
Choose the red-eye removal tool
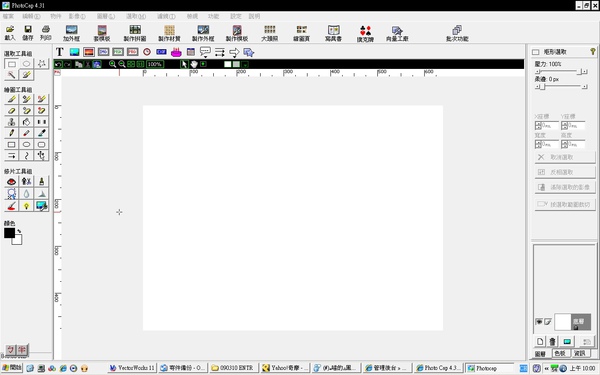click(x=11, y=181)
